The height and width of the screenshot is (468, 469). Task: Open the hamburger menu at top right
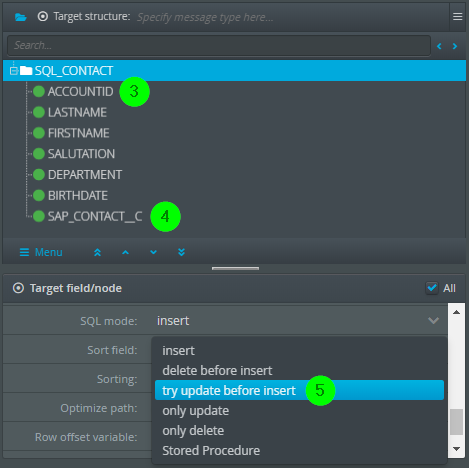457,17
